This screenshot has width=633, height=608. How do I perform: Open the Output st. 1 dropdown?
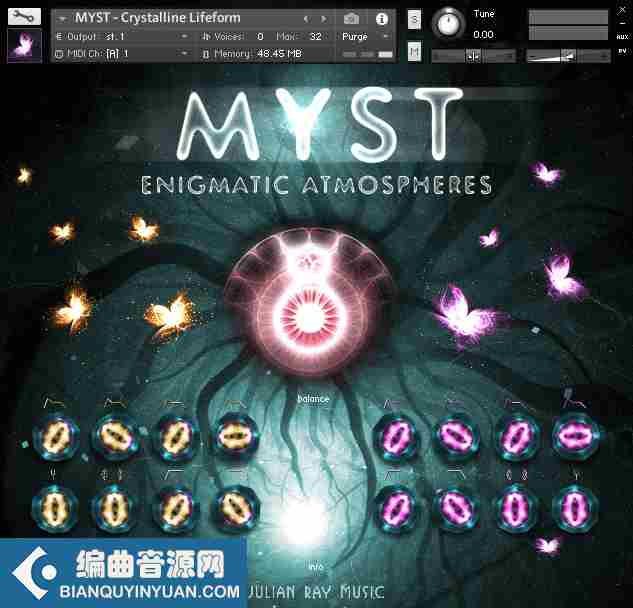point(122,37)
